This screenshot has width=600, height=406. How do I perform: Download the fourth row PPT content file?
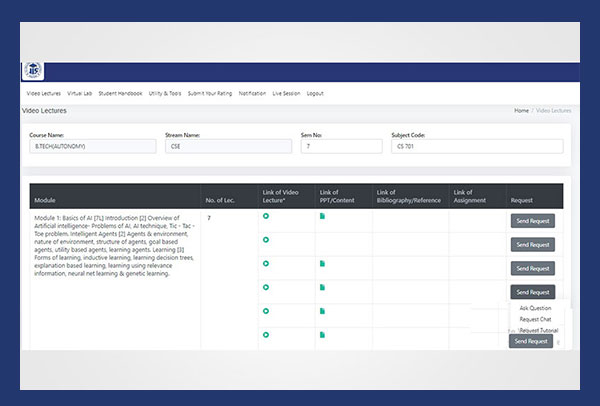tap(322, 287)
